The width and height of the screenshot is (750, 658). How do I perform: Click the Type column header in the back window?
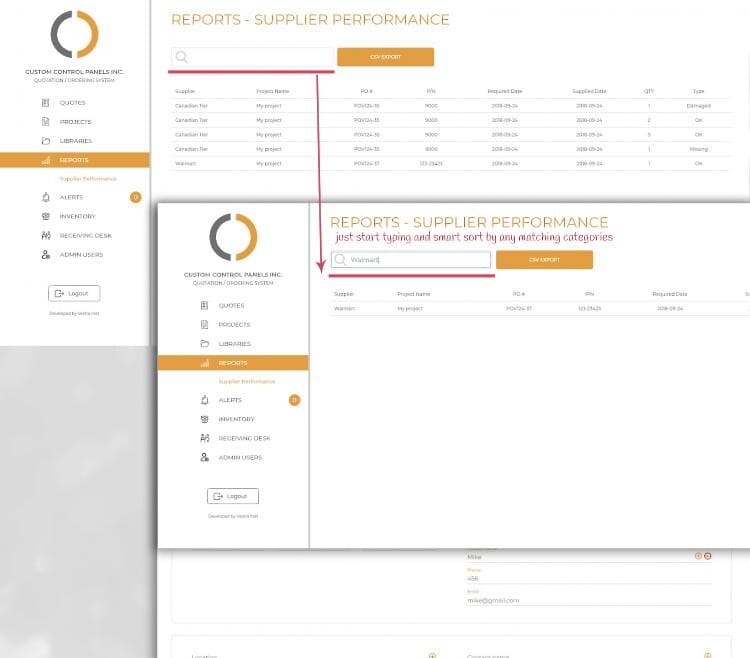(x=698, y=91)
